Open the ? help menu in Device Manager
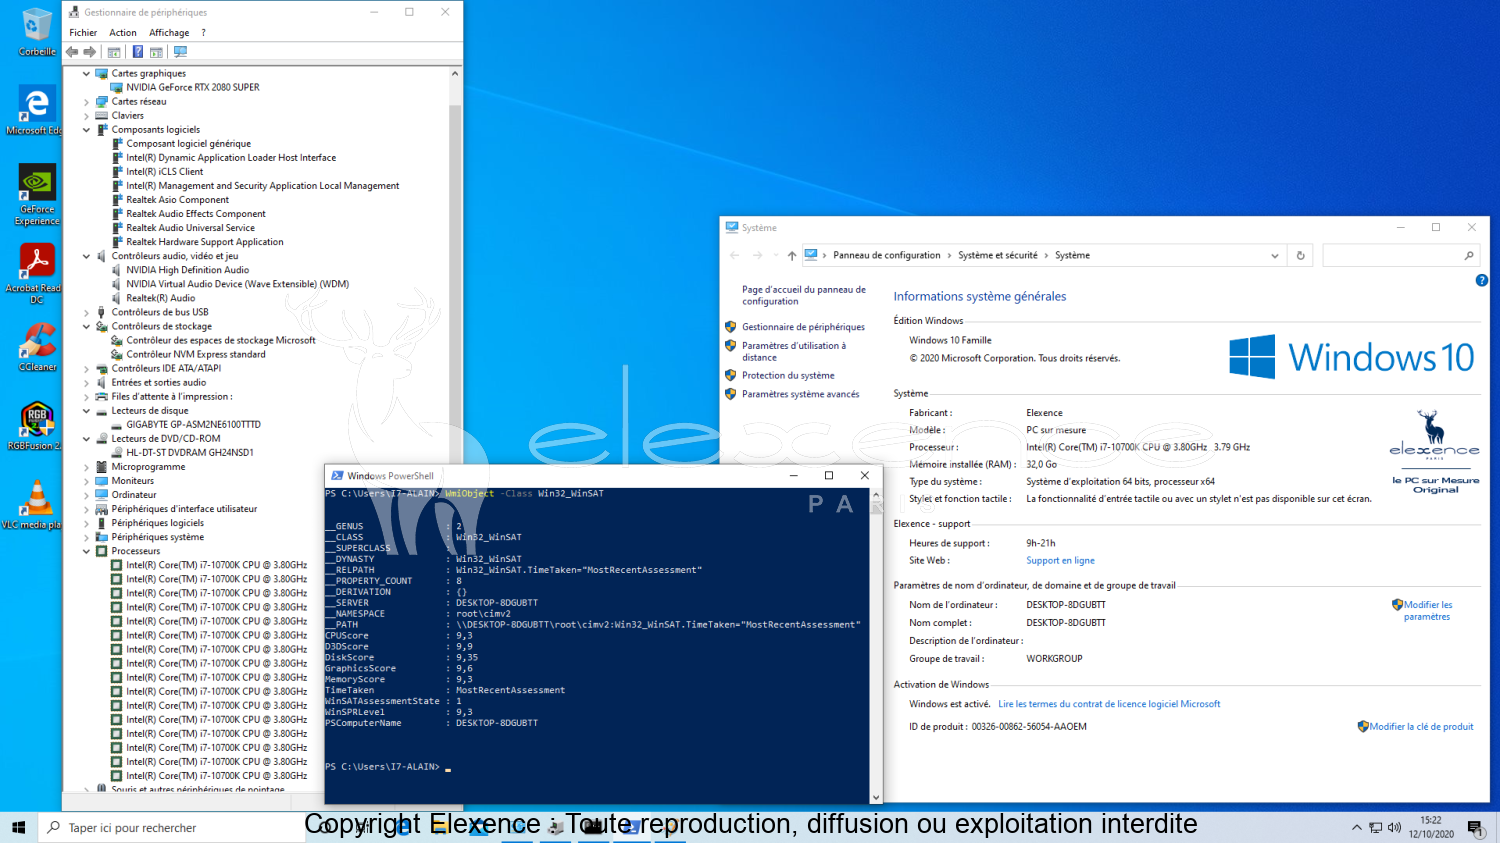1500x843 pixels. click(203, 33)
